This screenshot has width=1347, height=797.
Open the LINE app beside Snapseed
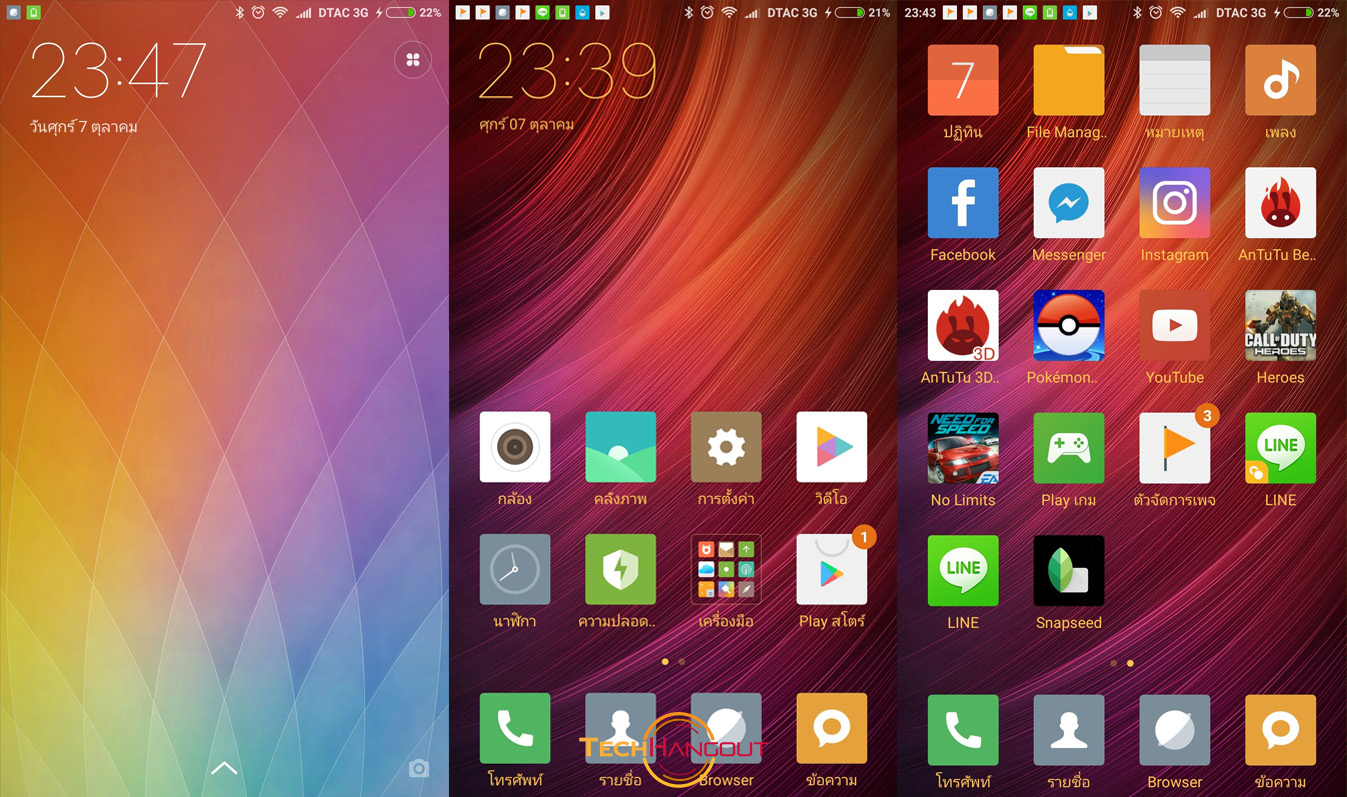pos(963,571)
